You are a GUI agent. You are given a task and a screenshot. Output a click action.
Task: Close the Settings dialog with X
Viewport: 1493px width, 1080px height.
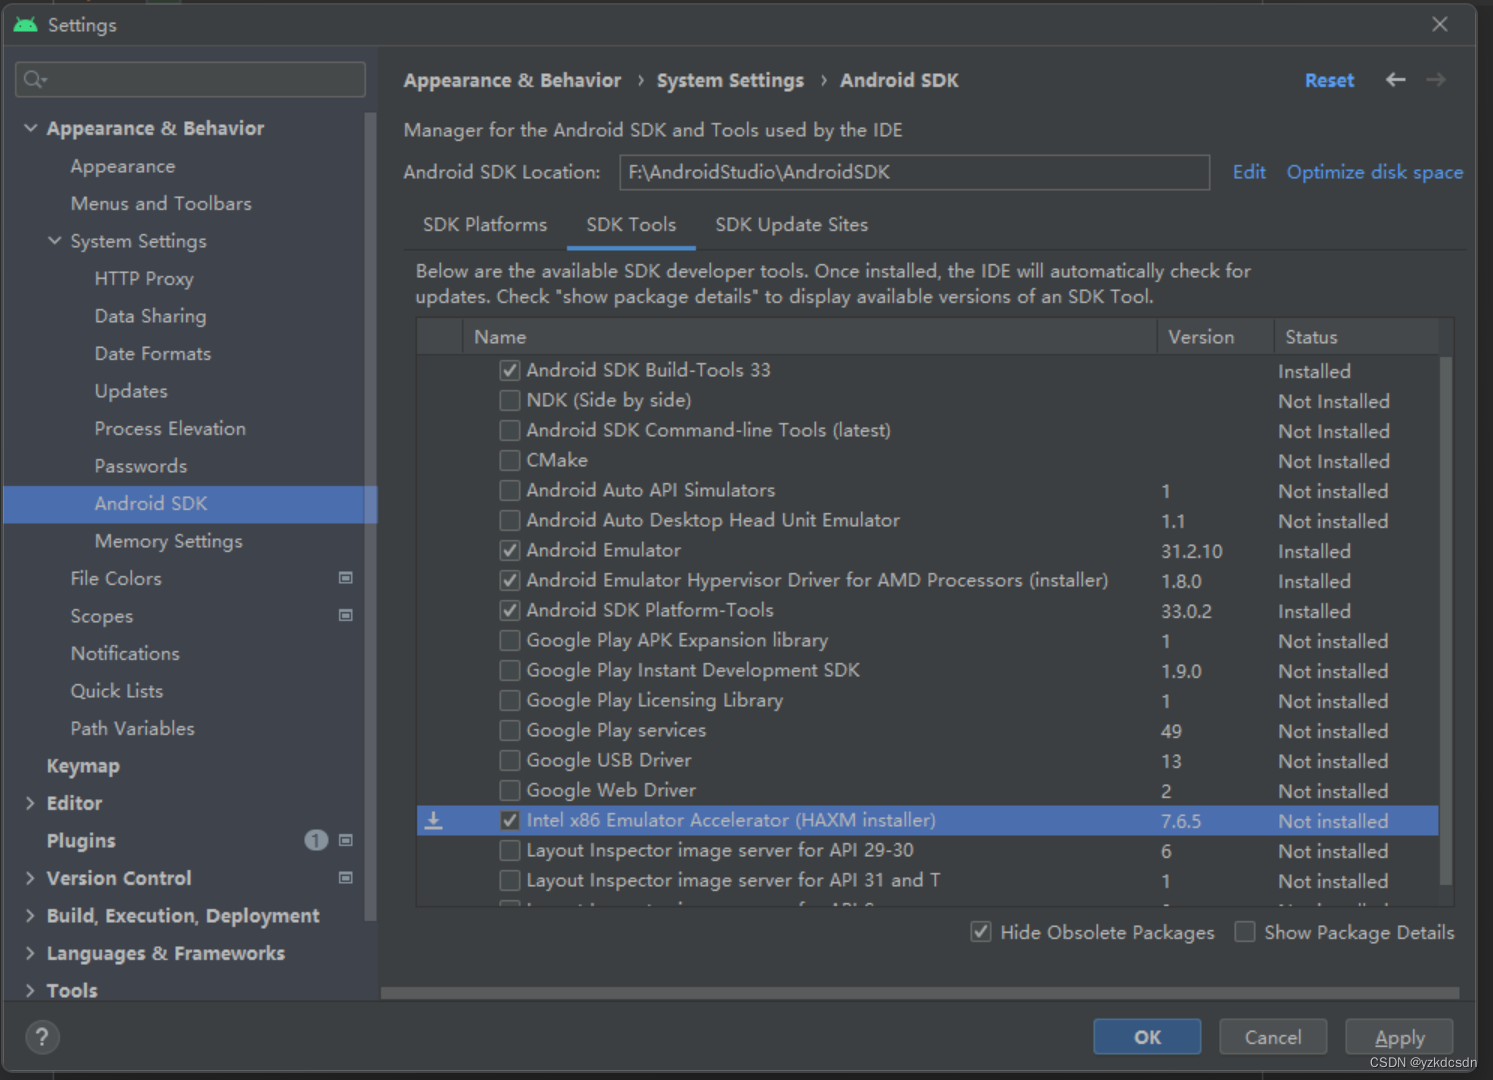click(1440, 24)
